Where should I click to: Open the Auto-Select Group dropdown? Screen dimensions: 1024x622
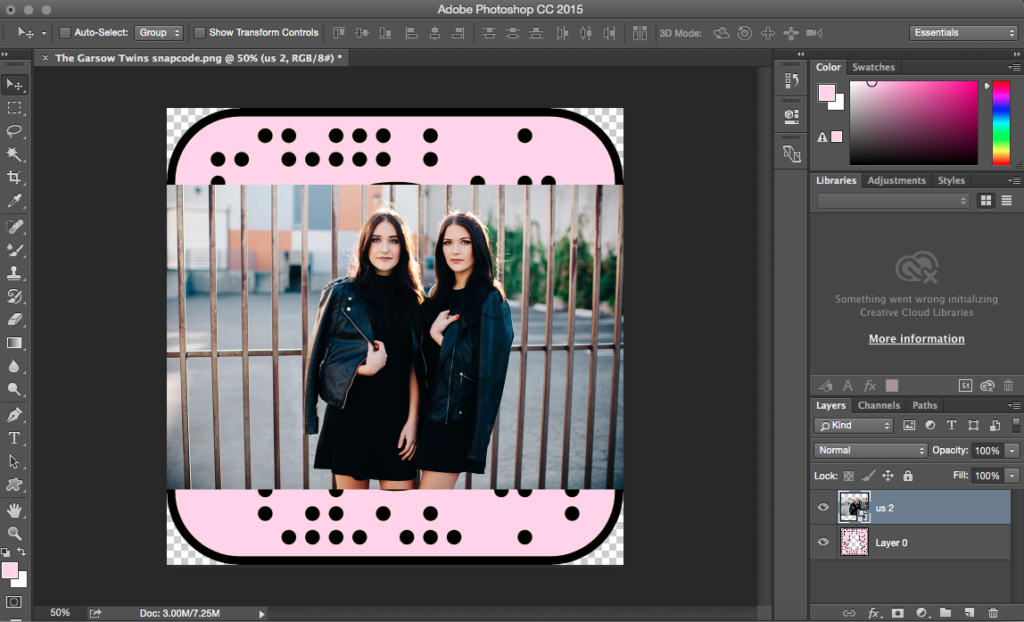pyautogui.click(x=159, y=33)
